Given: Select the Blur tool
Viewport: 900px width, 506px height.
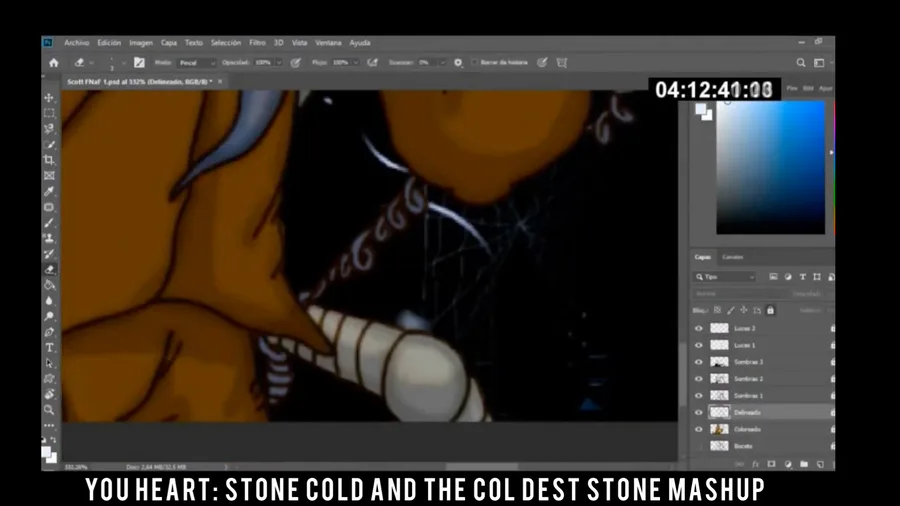Looking at the screenshot, I should (x=49, y=301).
